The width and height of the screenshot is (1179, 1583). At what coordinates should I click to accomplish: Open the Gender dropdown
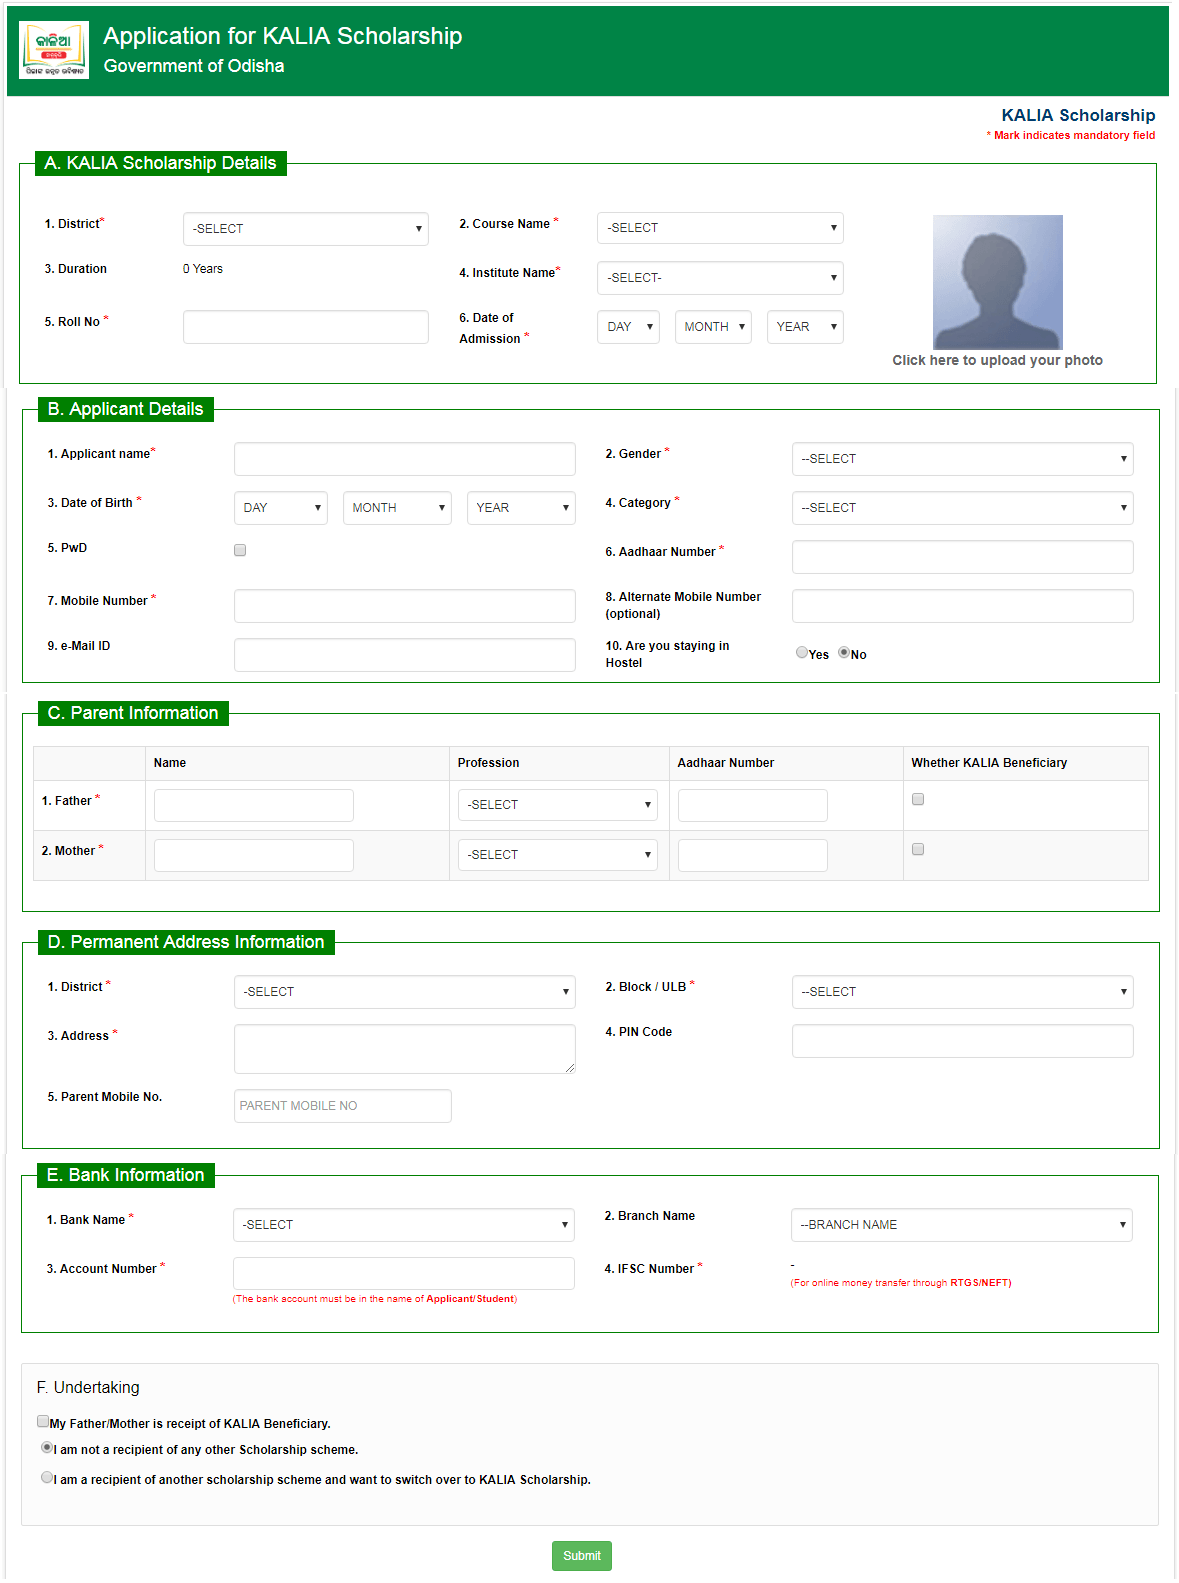click(963, 459)
